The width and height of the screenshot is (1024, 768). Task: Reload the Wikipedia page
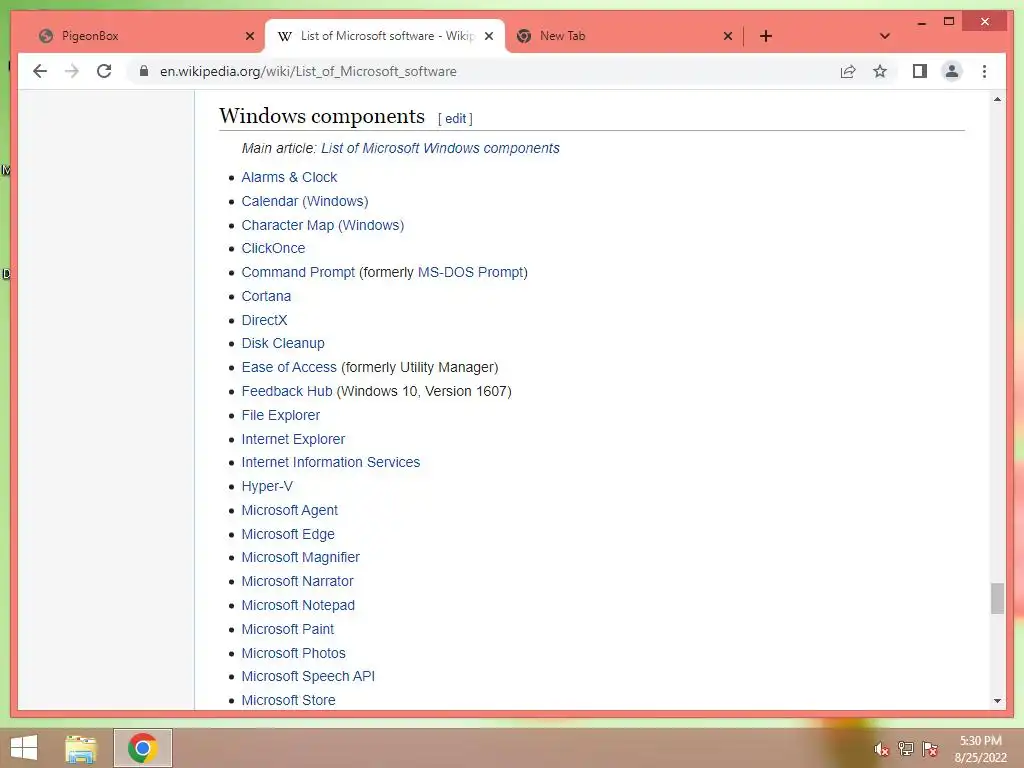(104, 71)
